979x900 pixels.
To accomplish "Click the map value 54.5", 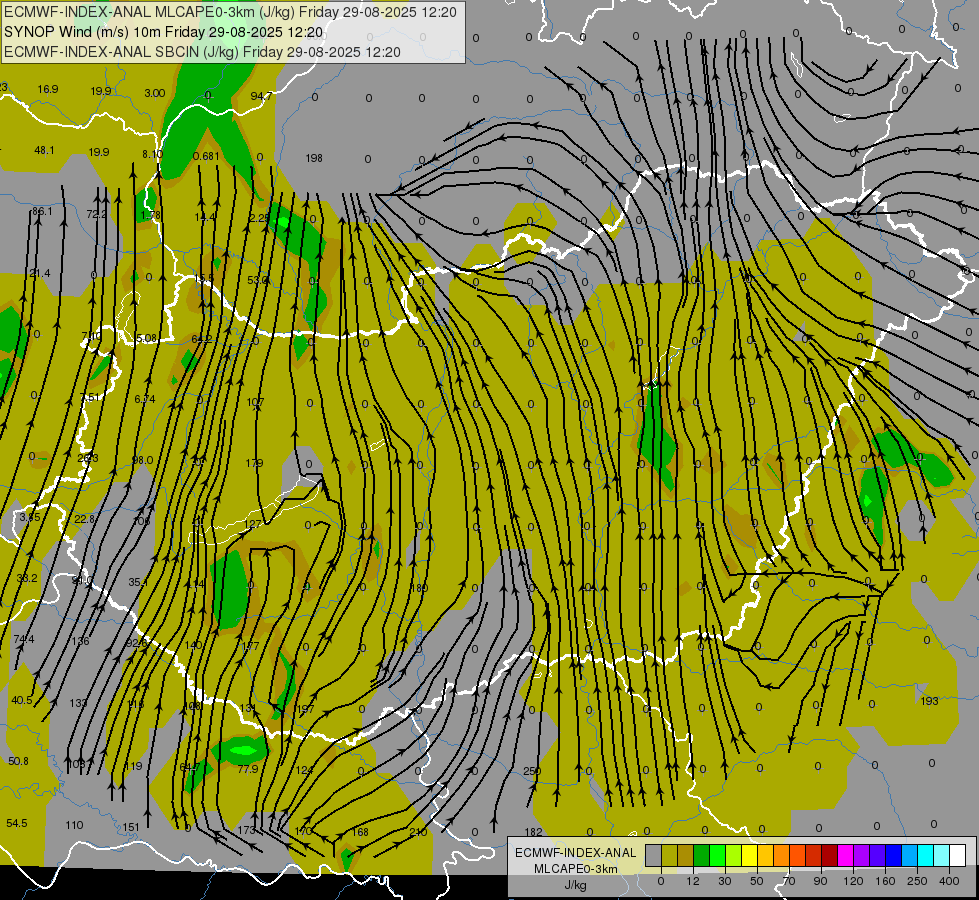I will (17, 823).
